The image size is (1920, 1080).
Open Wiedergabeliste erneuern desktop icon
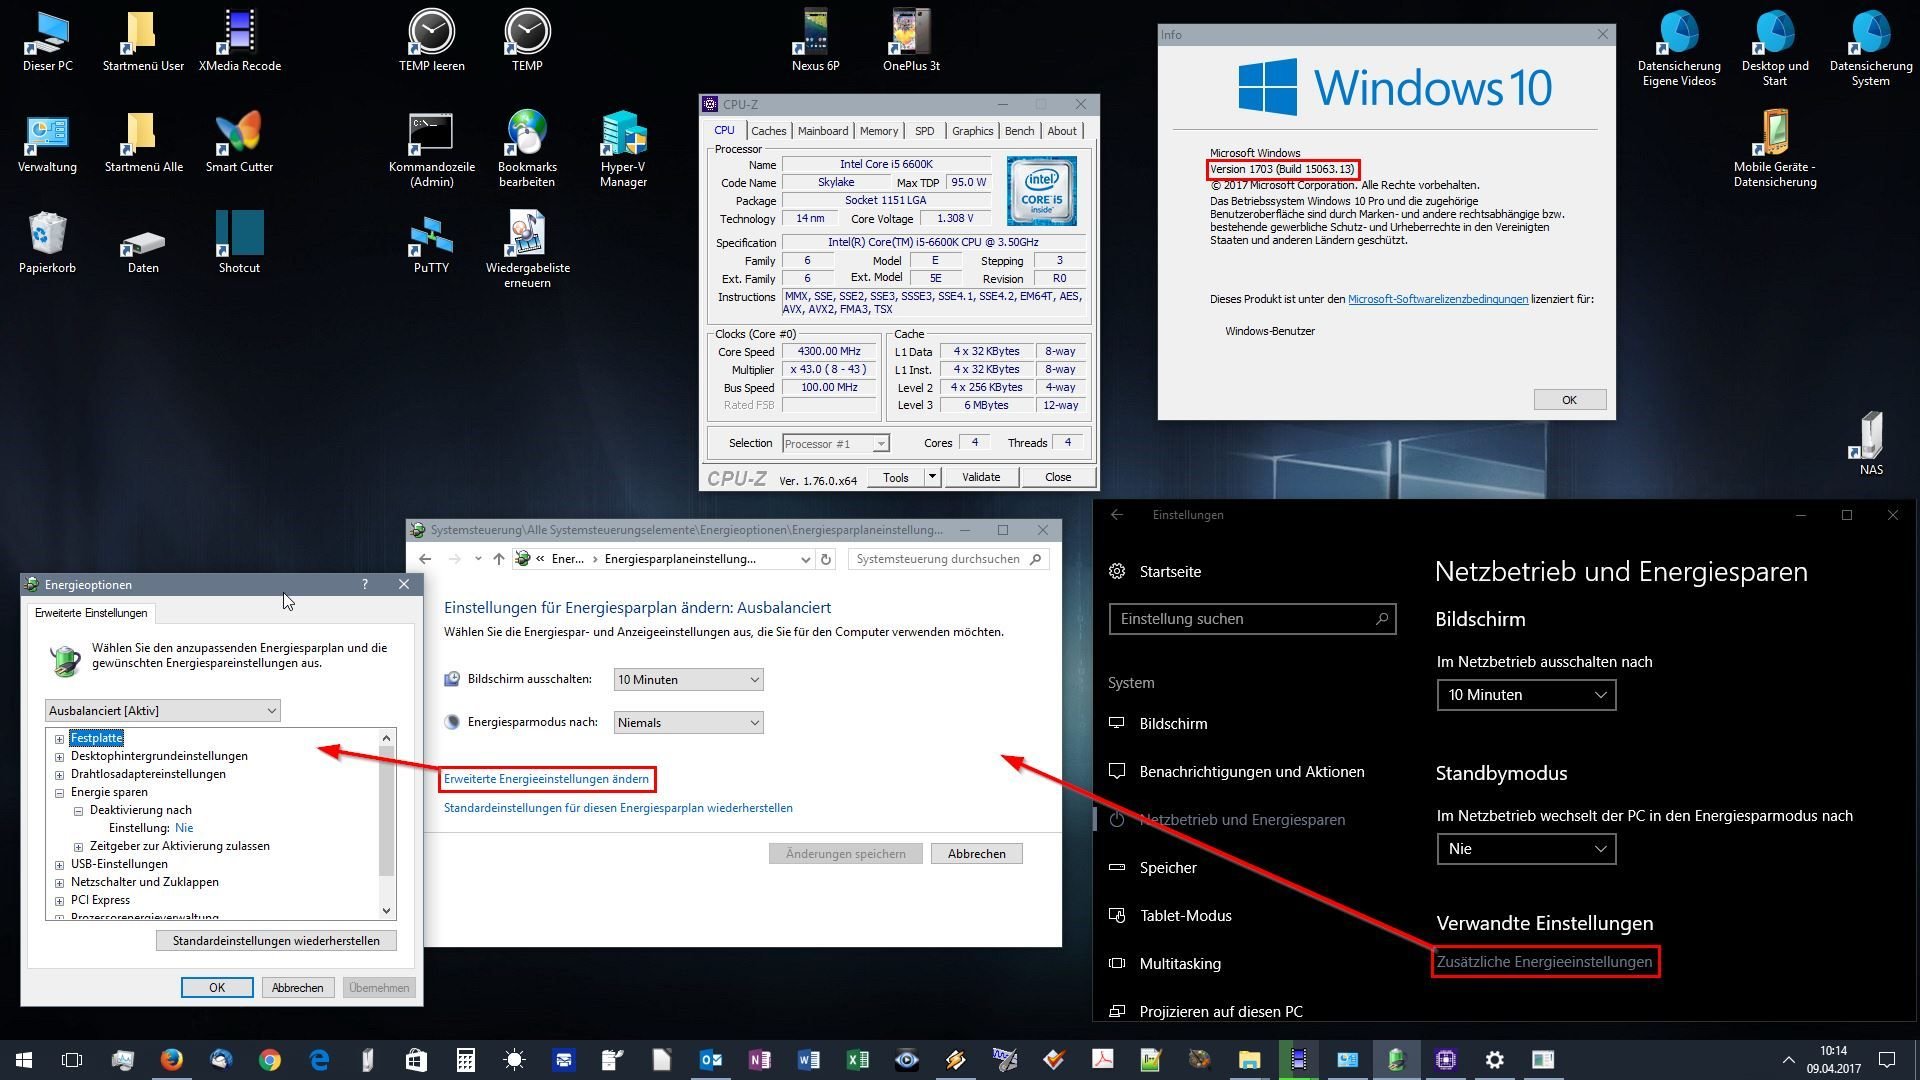click(x=527, y=250)
